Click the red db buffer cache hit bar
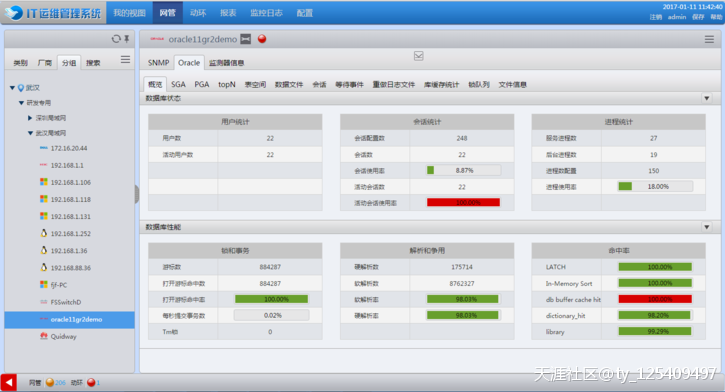This screenshot has width=725, height=392. click(x=655, y=300)
